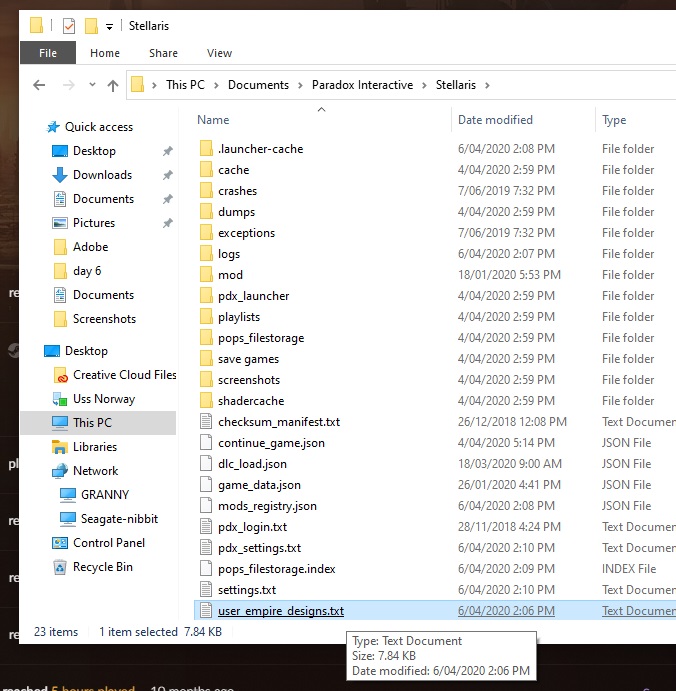Switch to the Home ribbon tab
This screenshot has height=691, width=676.
coord(105,53)
